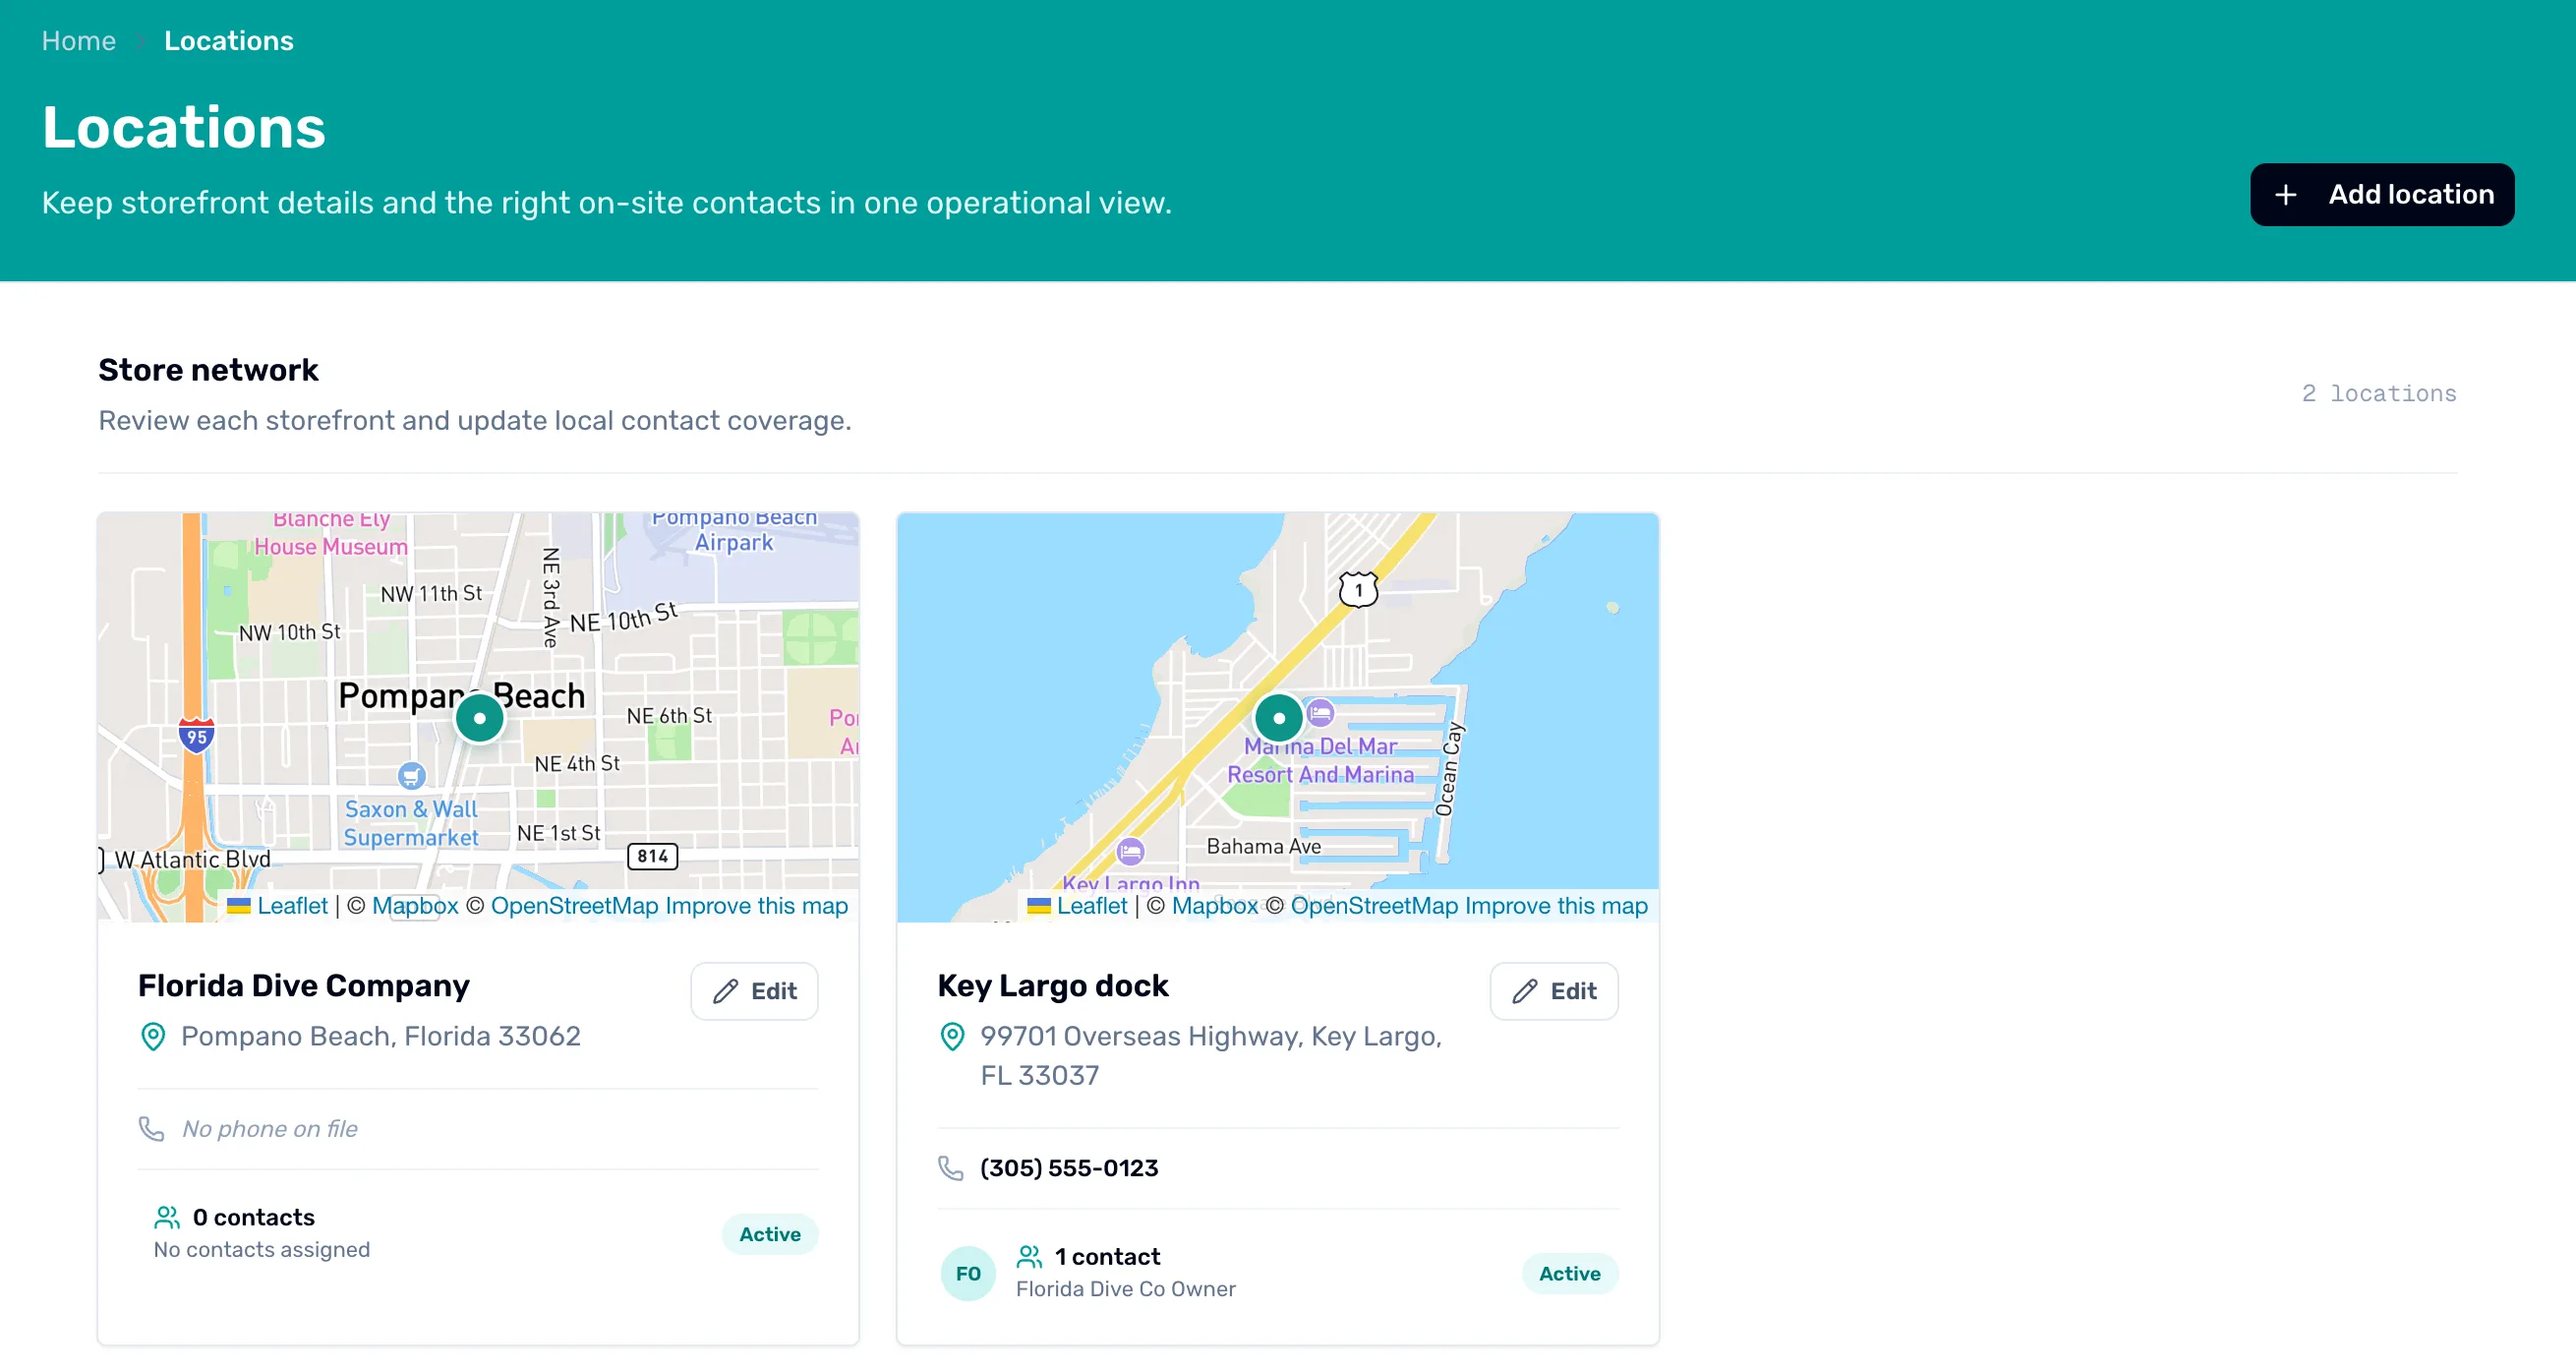Click Improve this map on Florida Dive Company map
Image resolution: width=2576 pixels, height=1371 pixels.
point(756,905)
